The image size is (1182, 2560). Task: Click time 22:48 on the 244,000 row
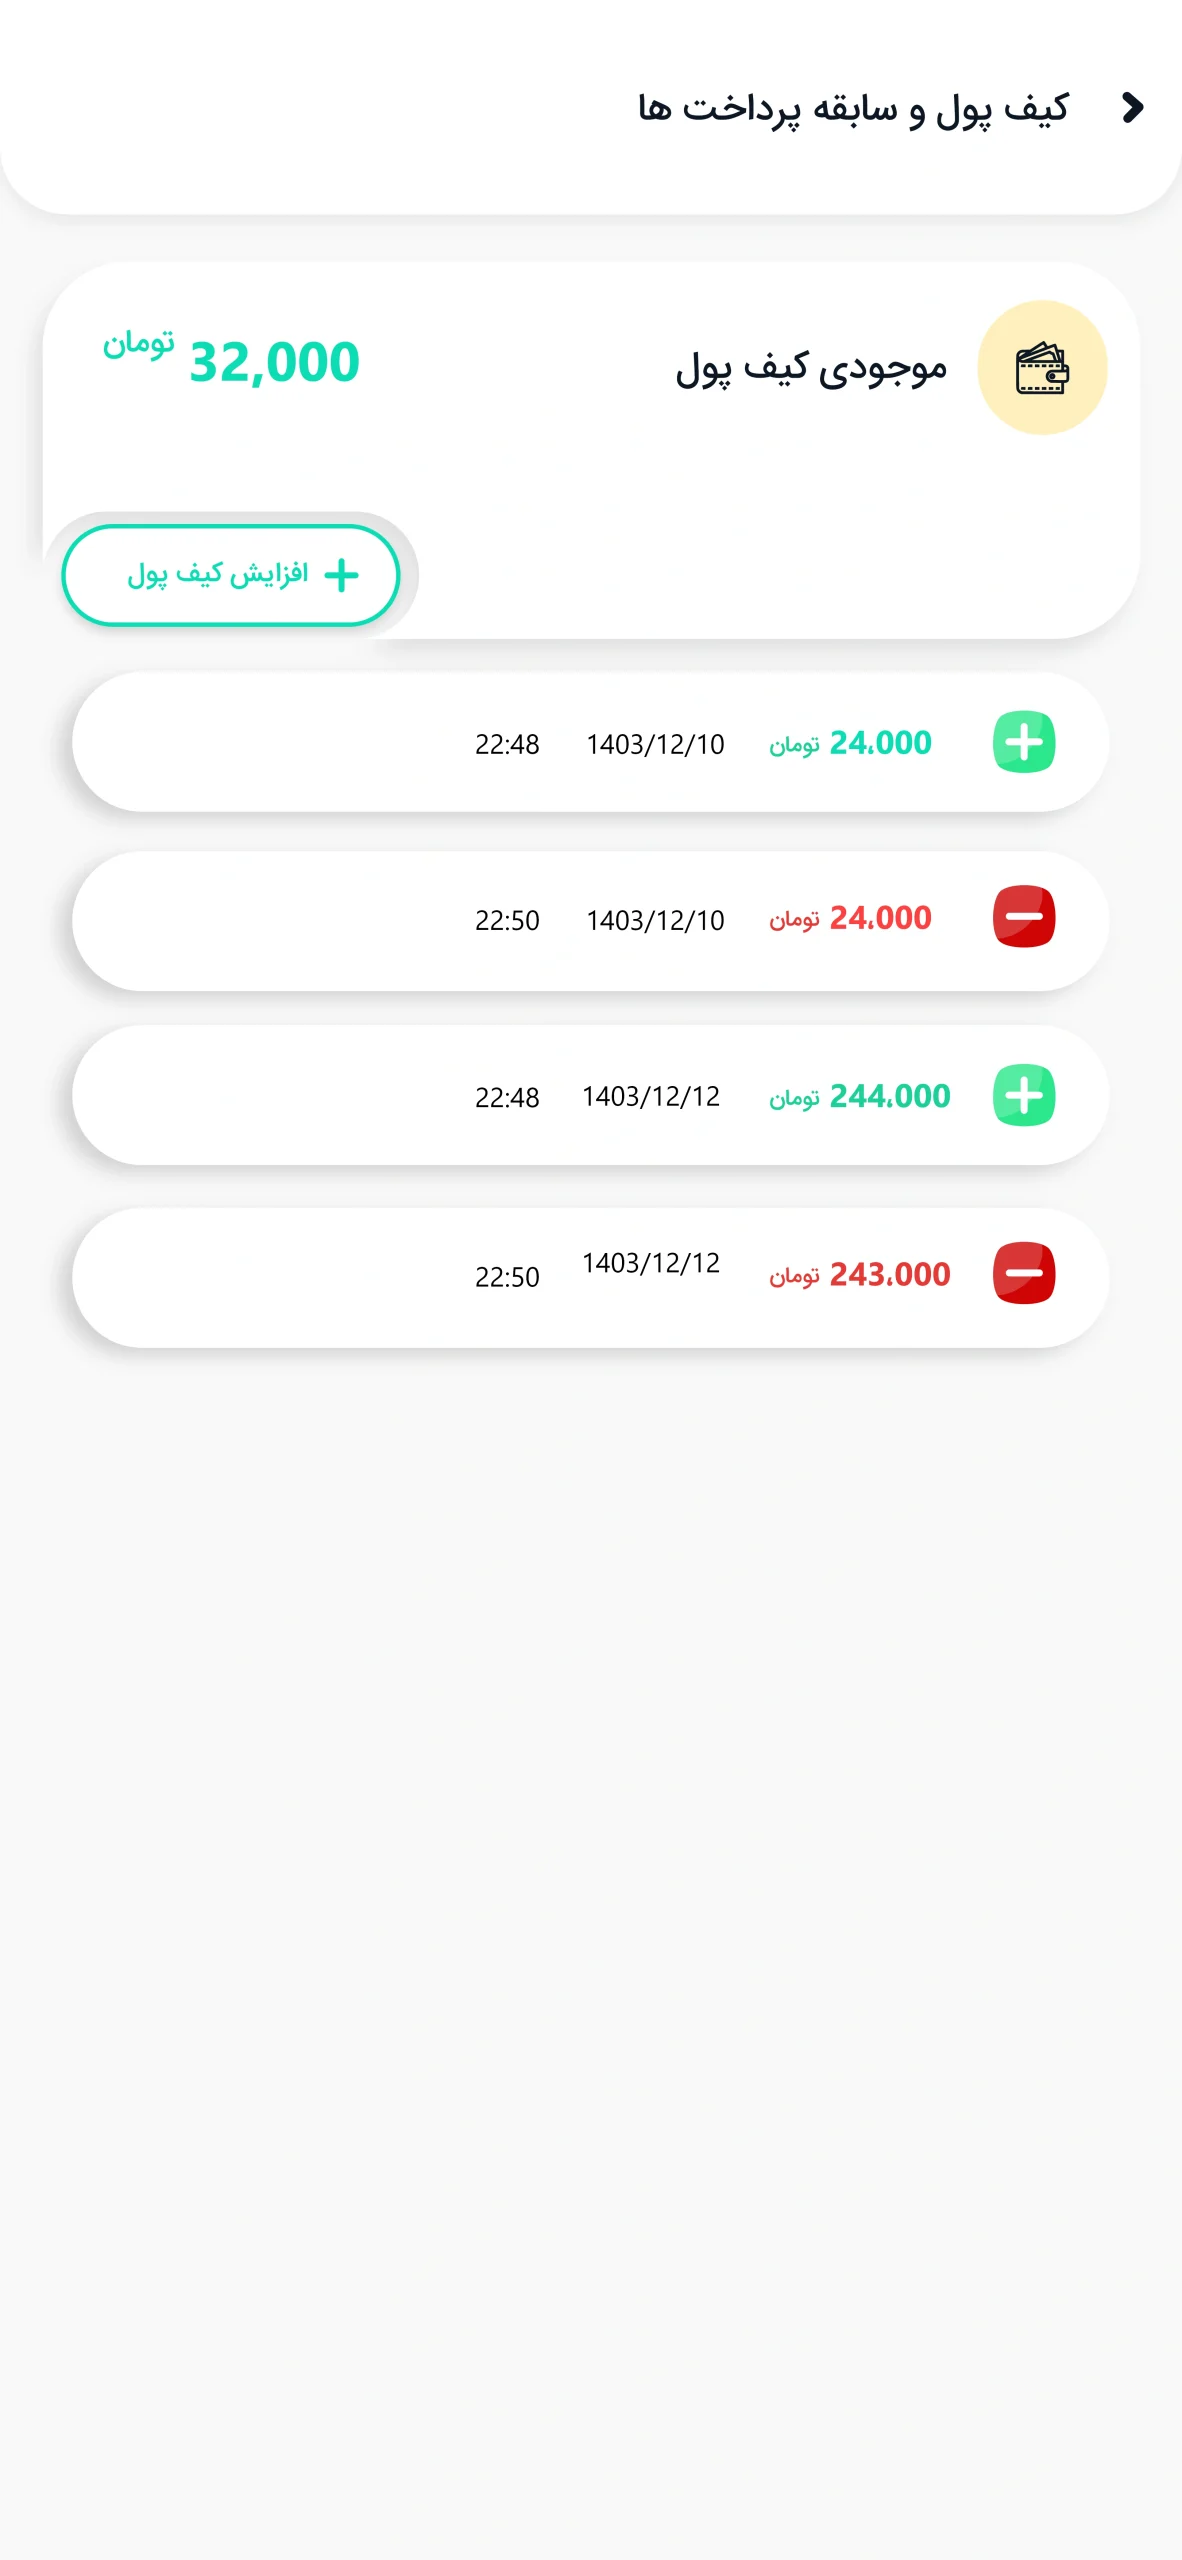coord(507,1098)
